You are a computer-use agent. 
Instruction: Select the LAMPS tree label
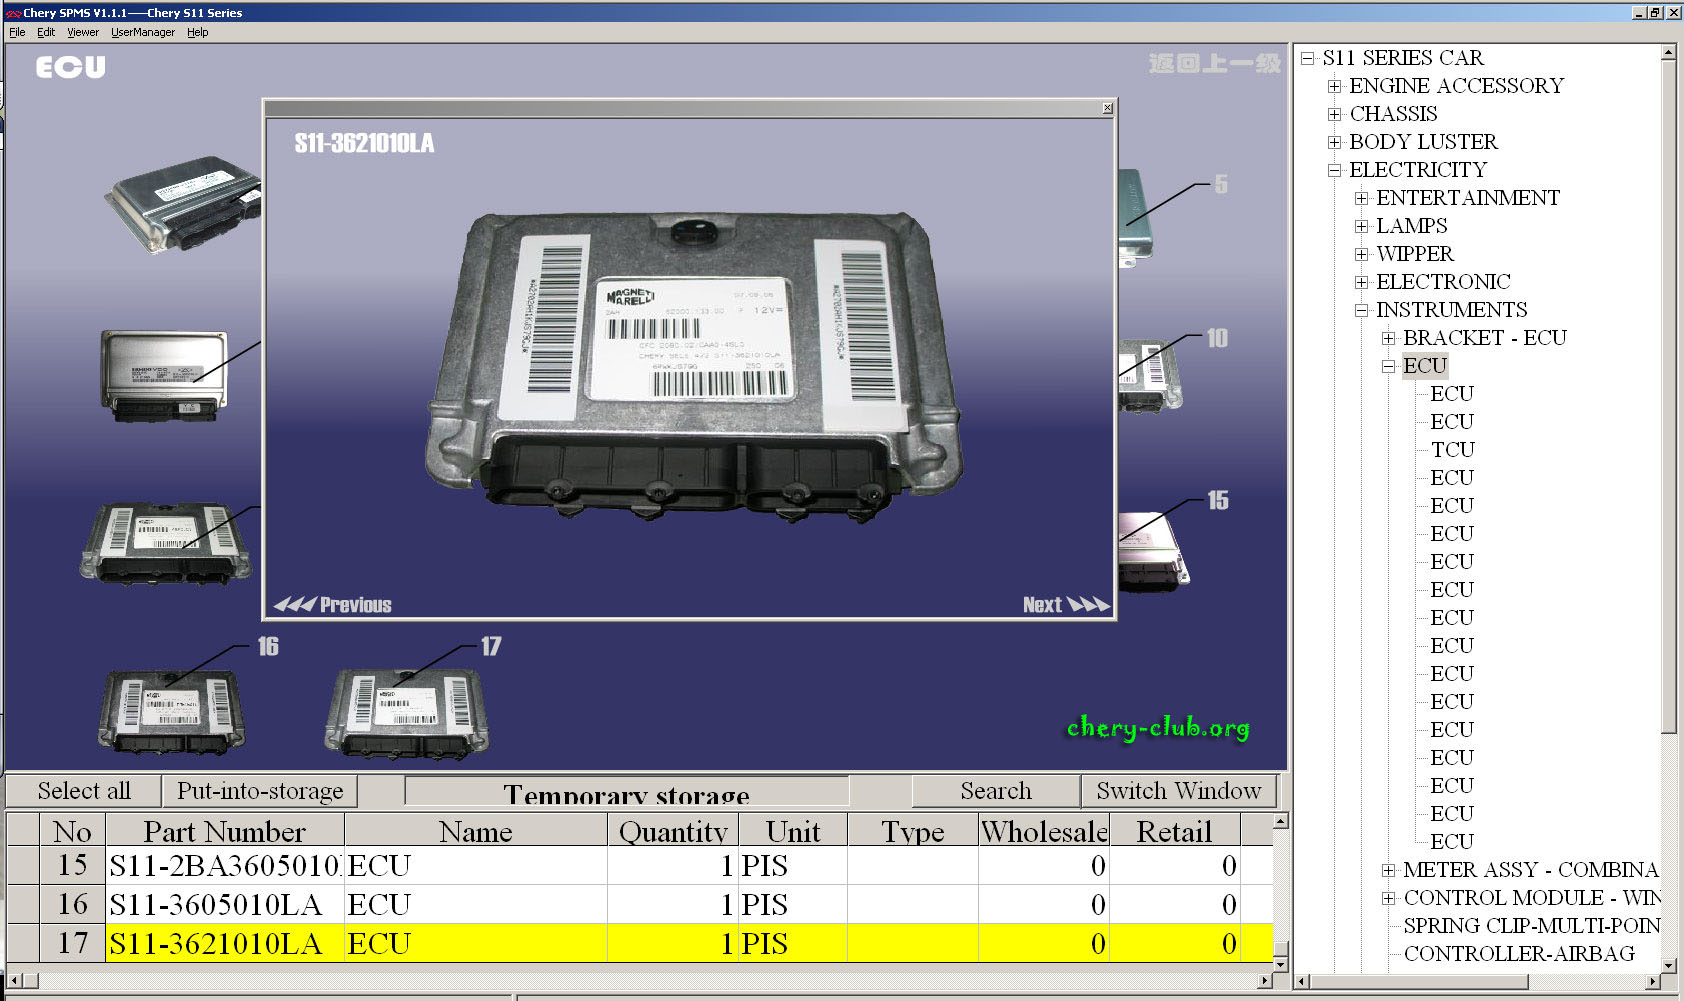coord(1411,226)
